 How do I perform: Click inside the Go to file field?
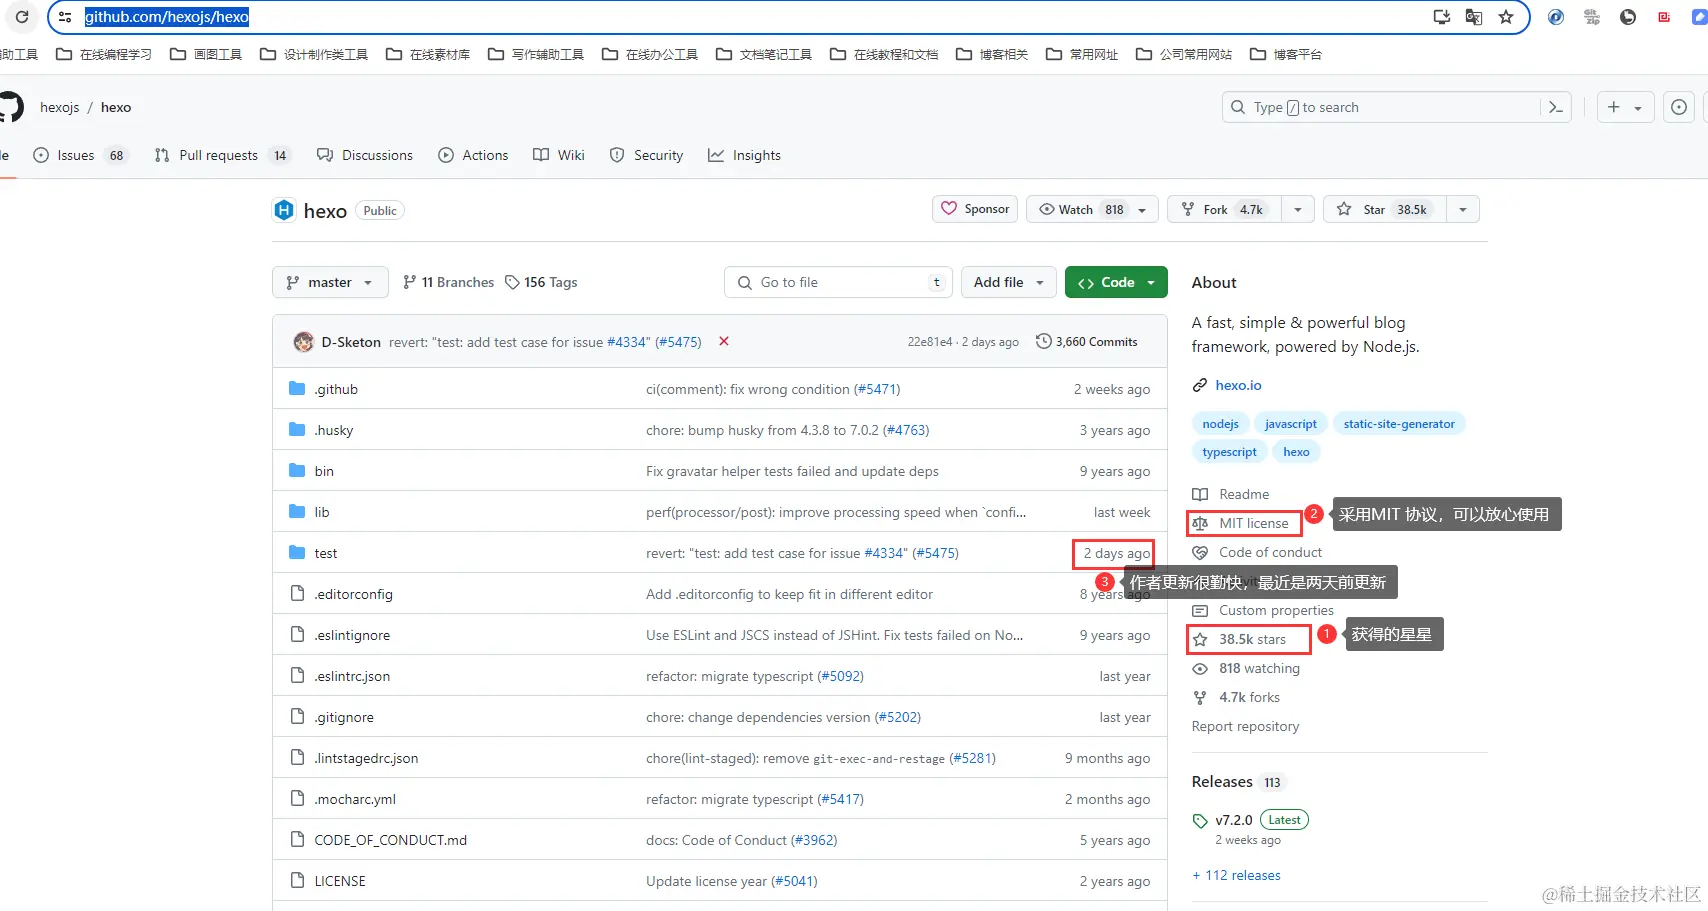click(838, 282)
